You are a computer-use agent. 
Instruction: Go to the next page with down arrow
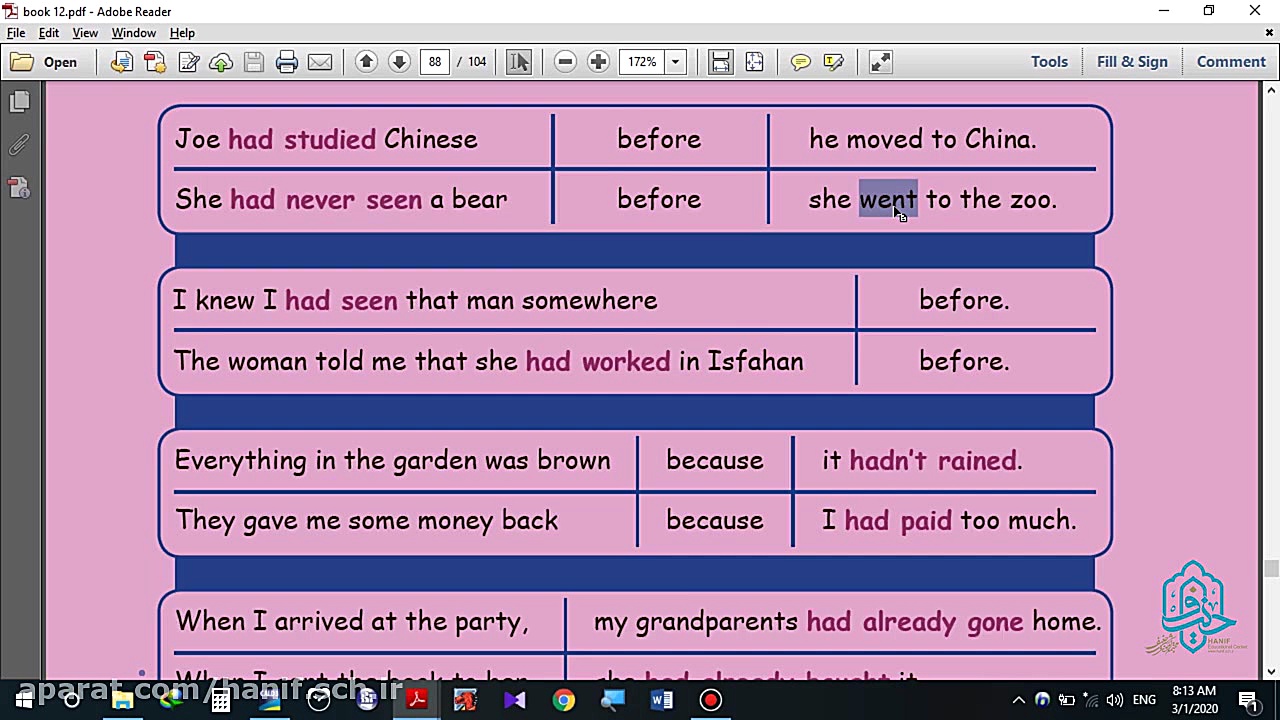tap(399, 62)
